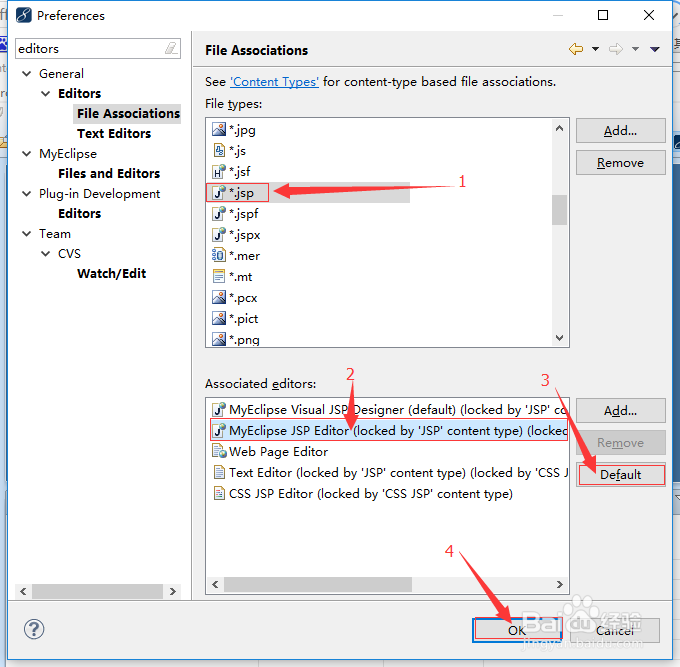Collapse the Editors node under General
This screenshot has height=667, width=680.
[46, 94]
